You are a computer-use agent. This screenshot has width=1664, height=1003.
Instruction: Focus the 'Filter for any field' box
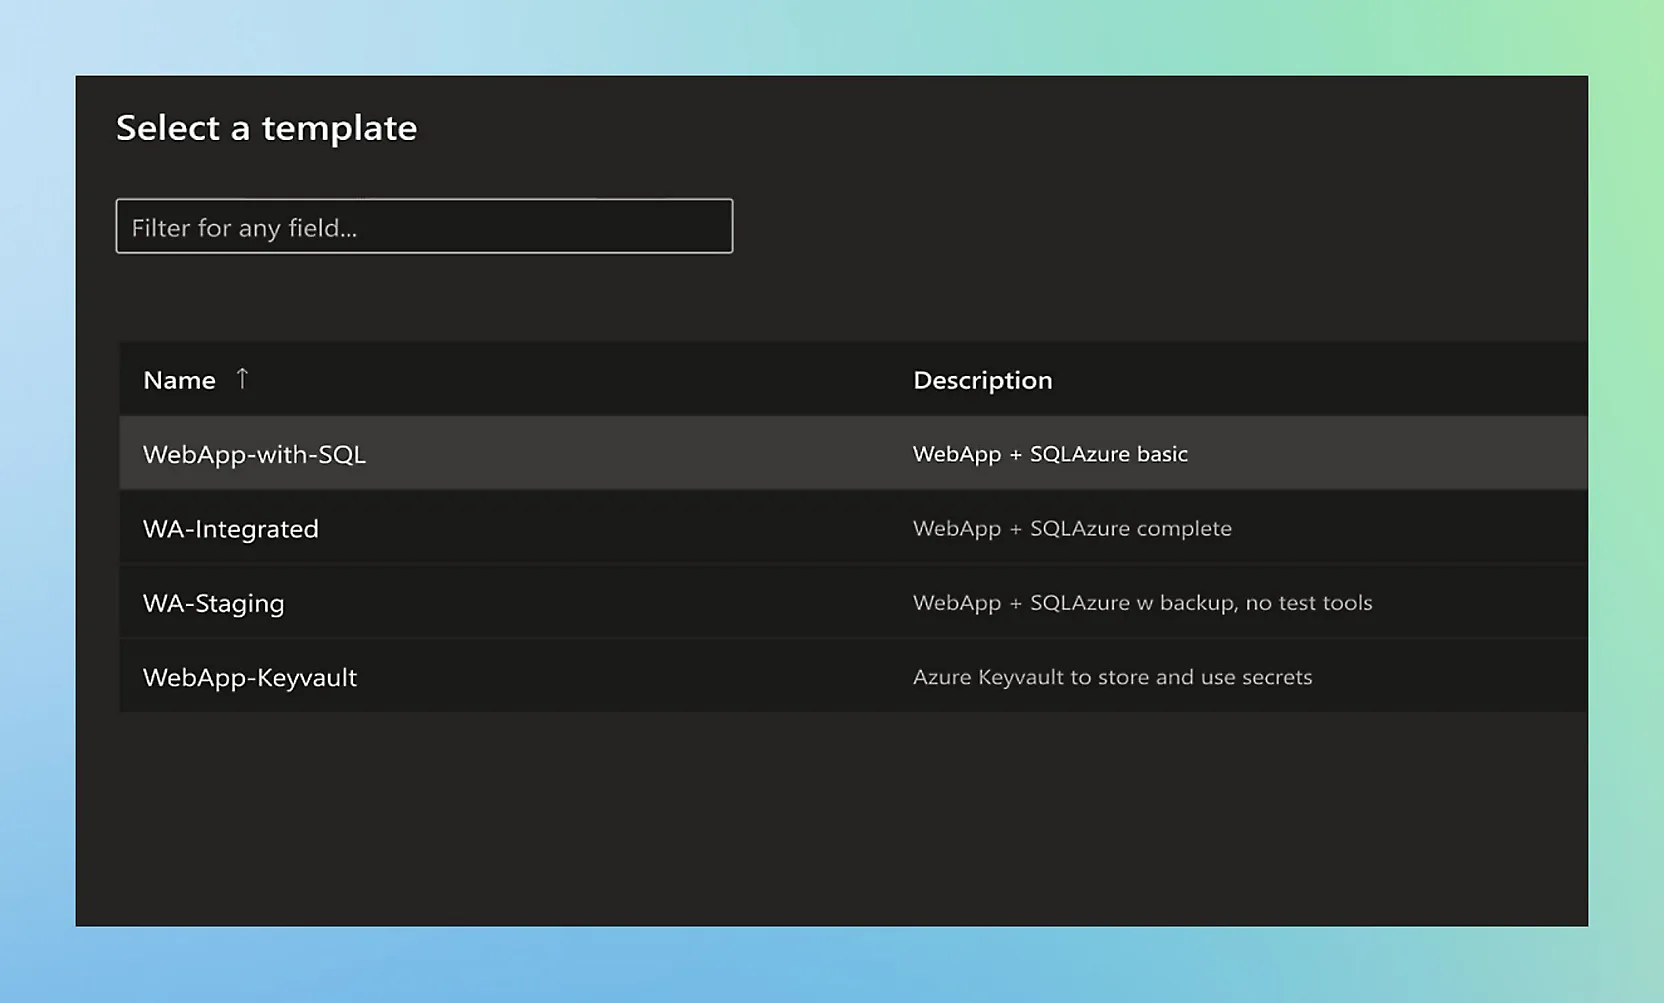click(x=424, y=227)
